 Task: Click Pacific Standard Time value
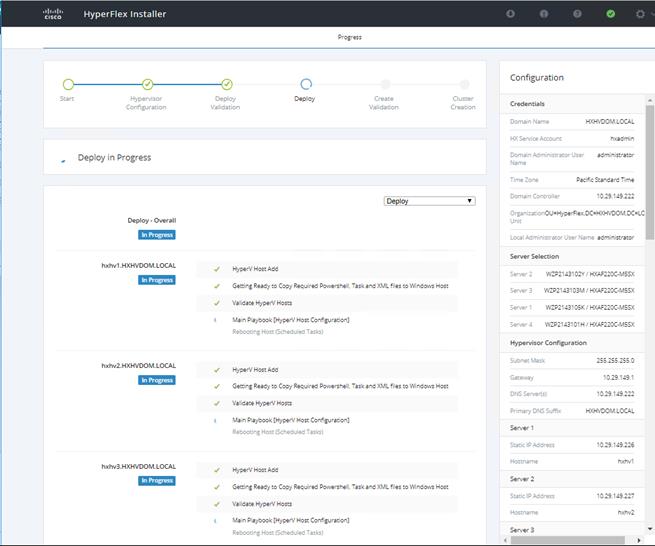[x=605, y=180]
